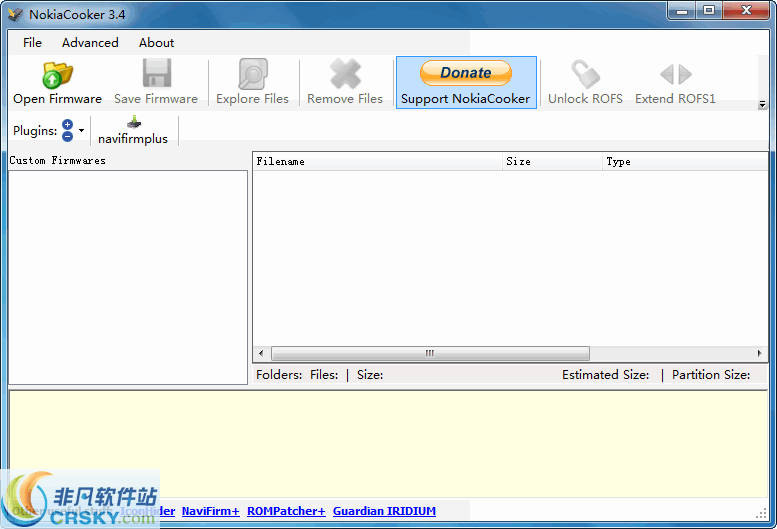Open the Guardian IRIDIUM link
Image resolution: width=777 pixels, height=529 pixels.
pos(385,511)
